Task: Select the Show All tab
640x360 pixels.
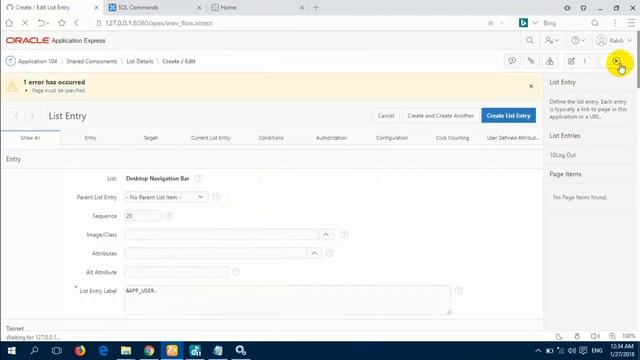Action: [30, 138]
